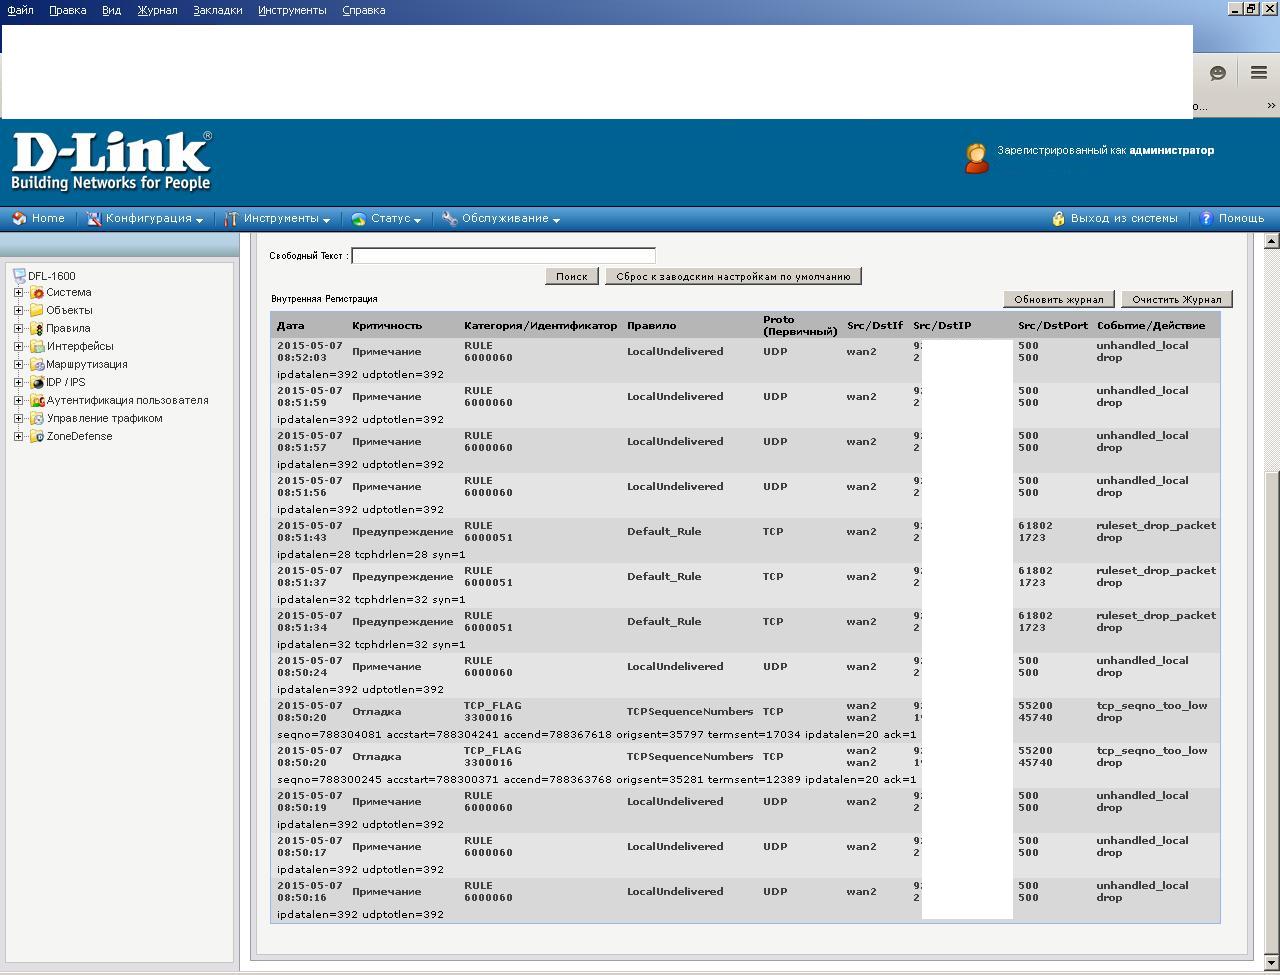
Task: Expand the Управление трафиком tree node
Action: 18,419
